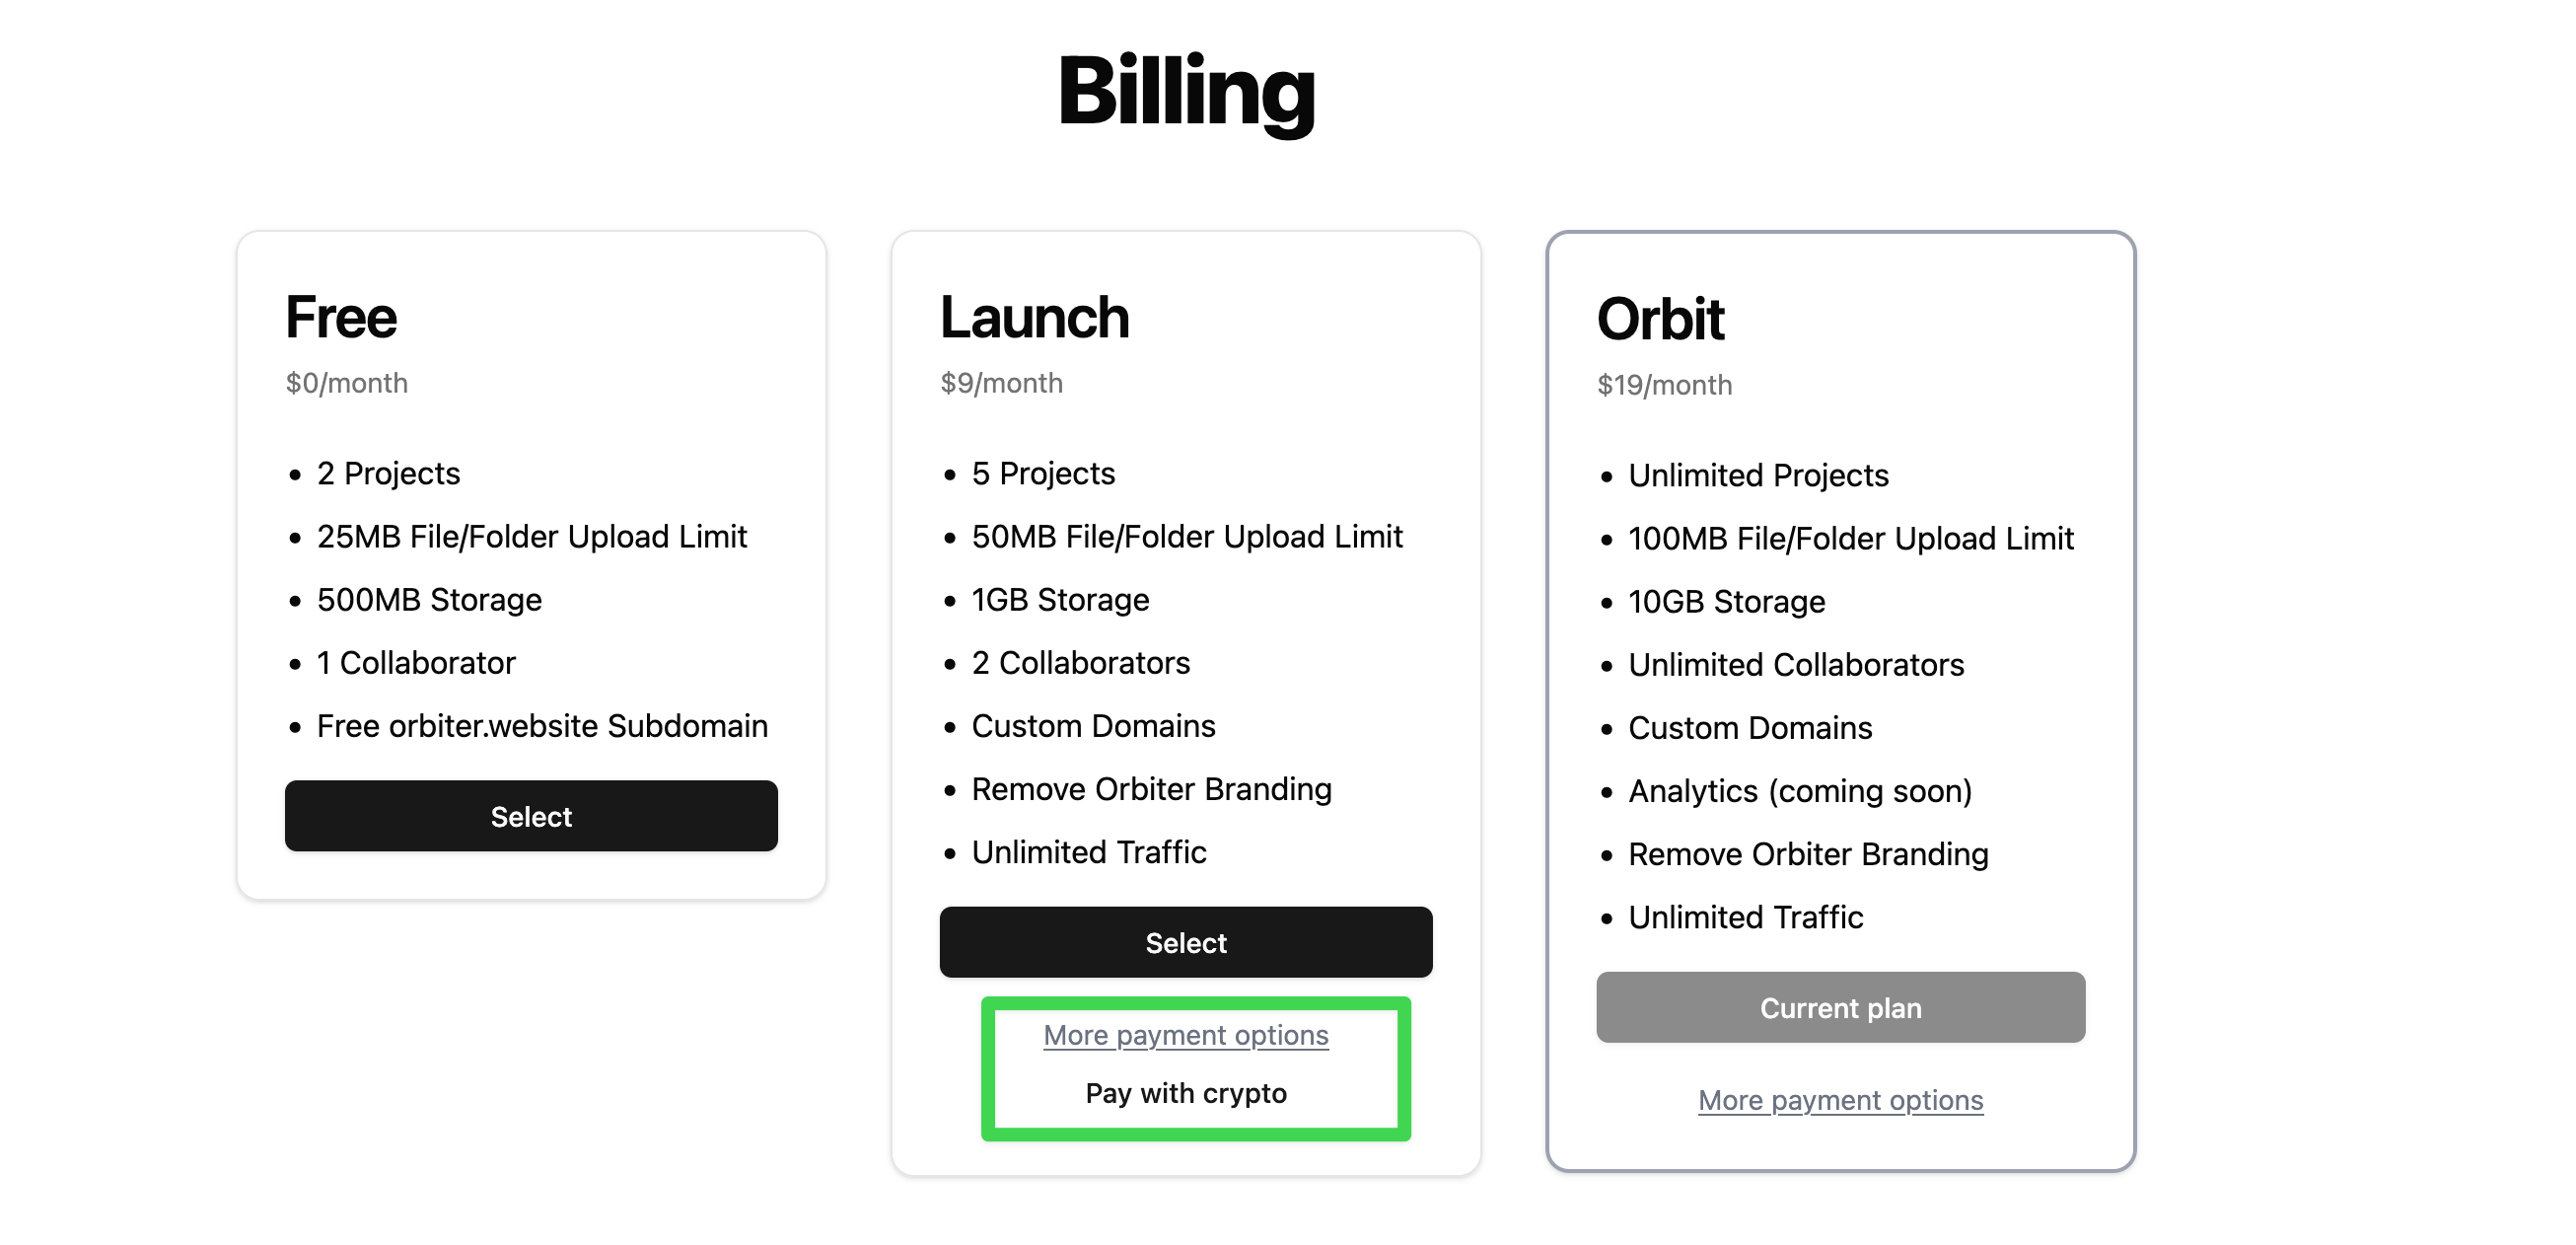
Task: Select the Launch plan button
Action: (1185, 942)
